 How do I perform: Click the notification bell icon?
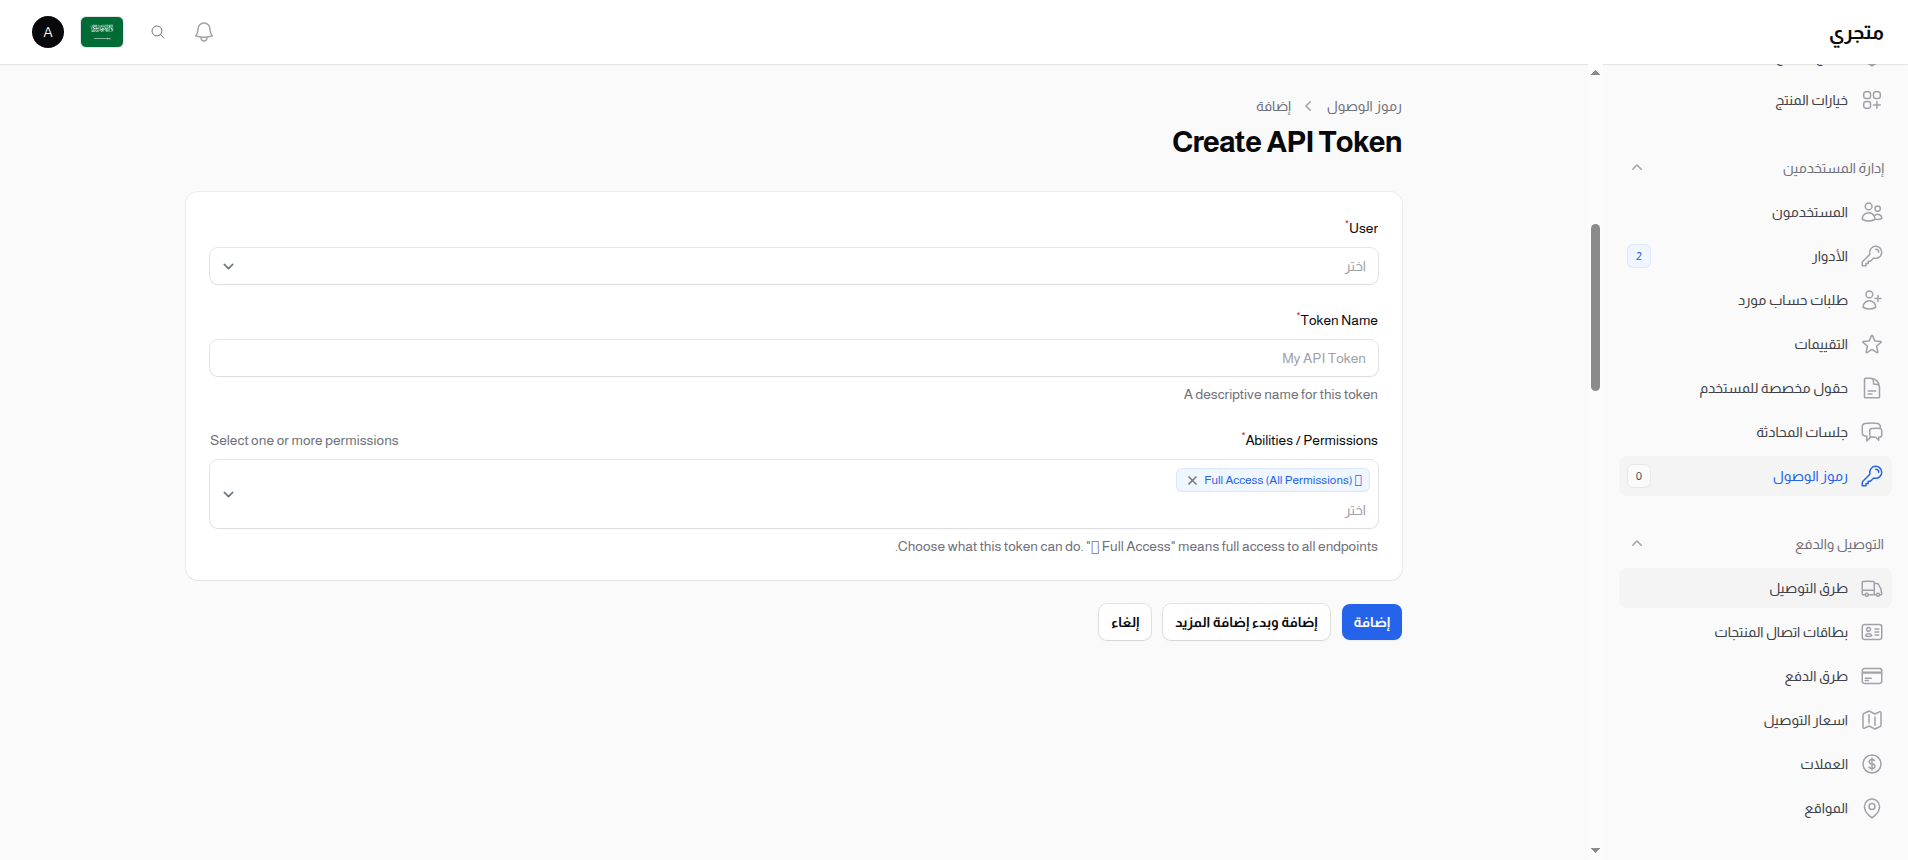(x=204, y=32)
